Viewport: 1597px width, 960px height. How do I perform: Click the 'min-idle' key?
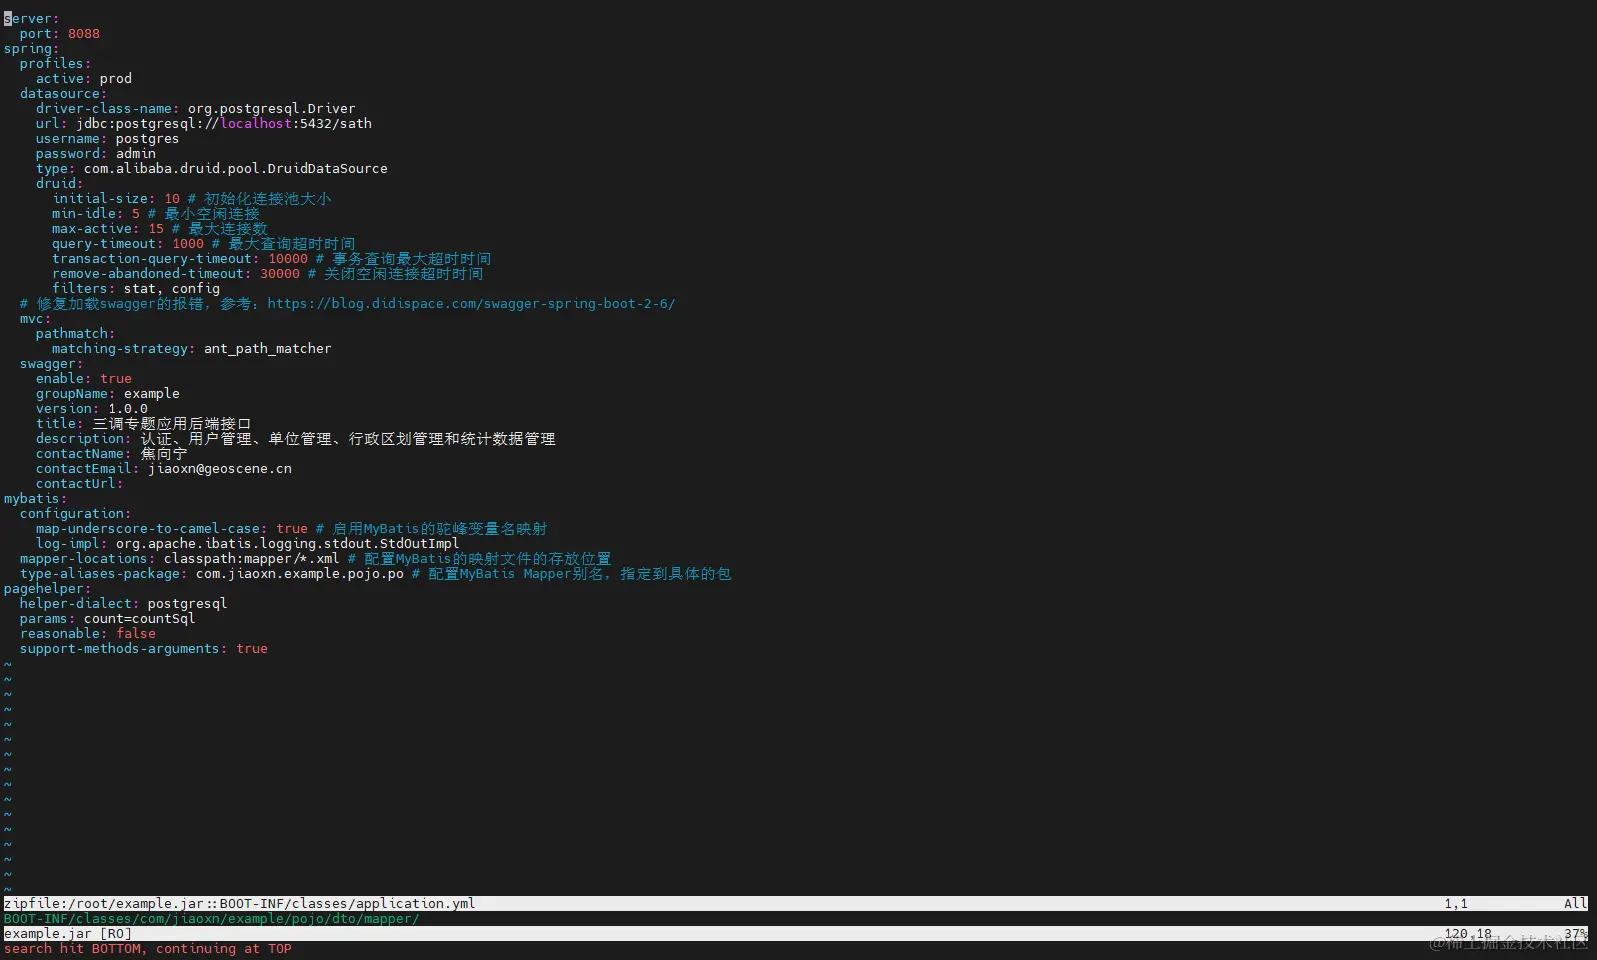coord(84,214)
